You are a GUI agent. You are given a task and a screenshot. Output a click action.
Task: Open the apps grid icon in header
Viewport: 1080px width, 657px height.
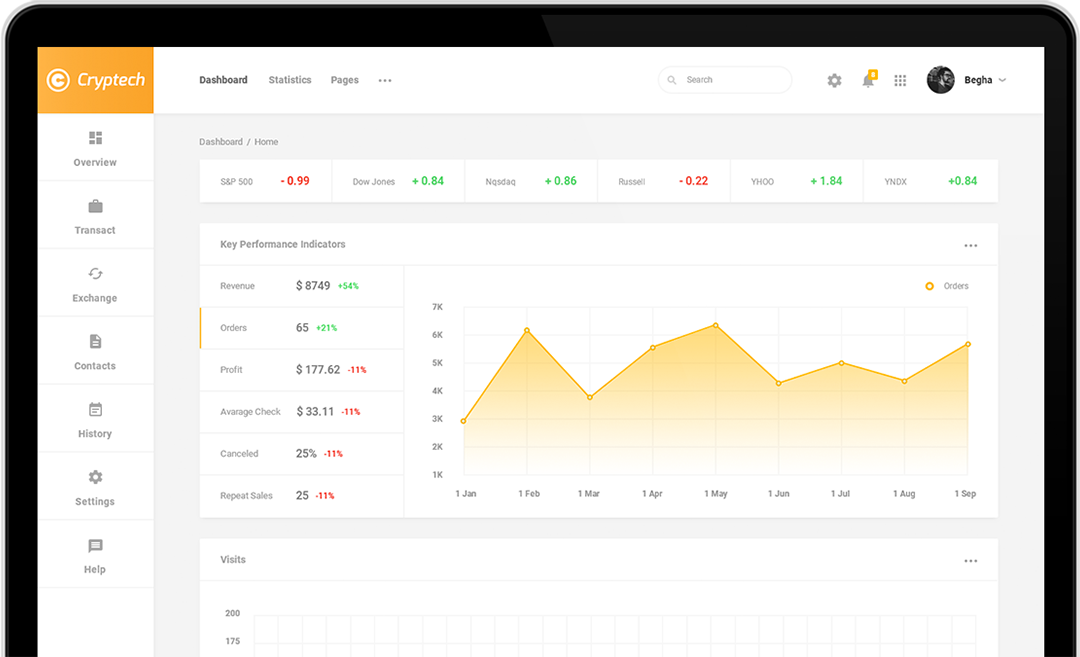point(900,81)
